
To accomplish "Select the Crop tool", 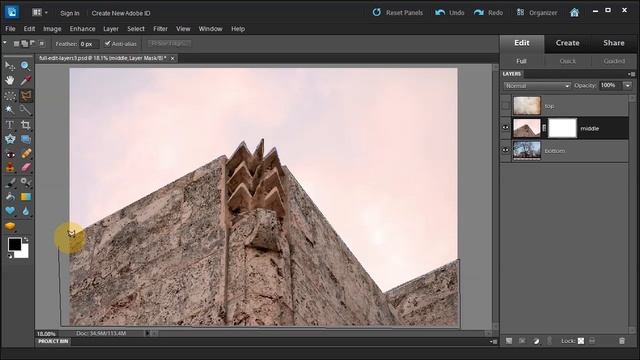I will (25, 124).
